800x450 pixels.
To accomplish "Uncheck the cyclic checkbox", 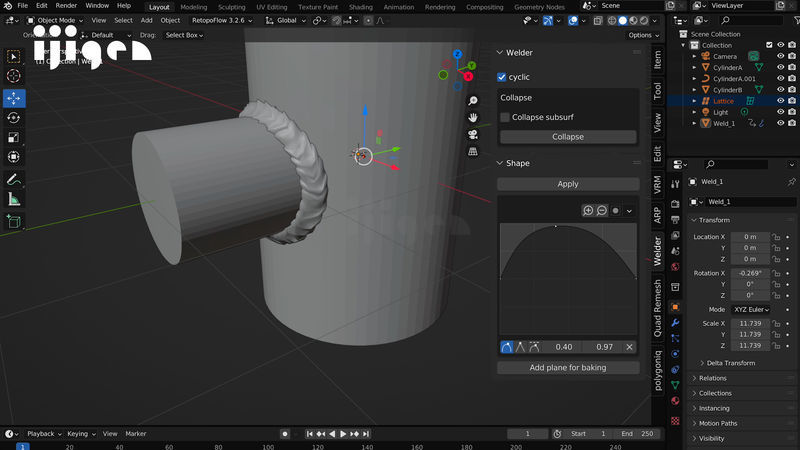I will [x=502, y=77].
